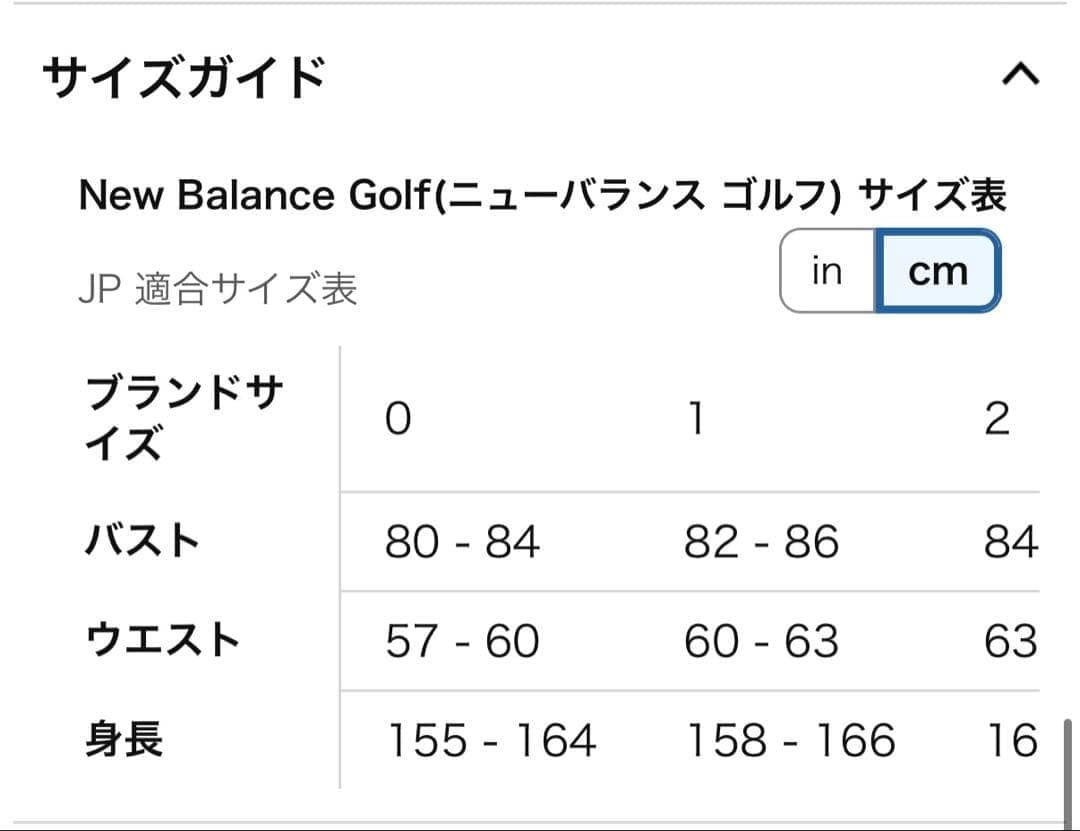Select height range 155 - 164
The image size is (1080, 831).
tap(490, 738)
